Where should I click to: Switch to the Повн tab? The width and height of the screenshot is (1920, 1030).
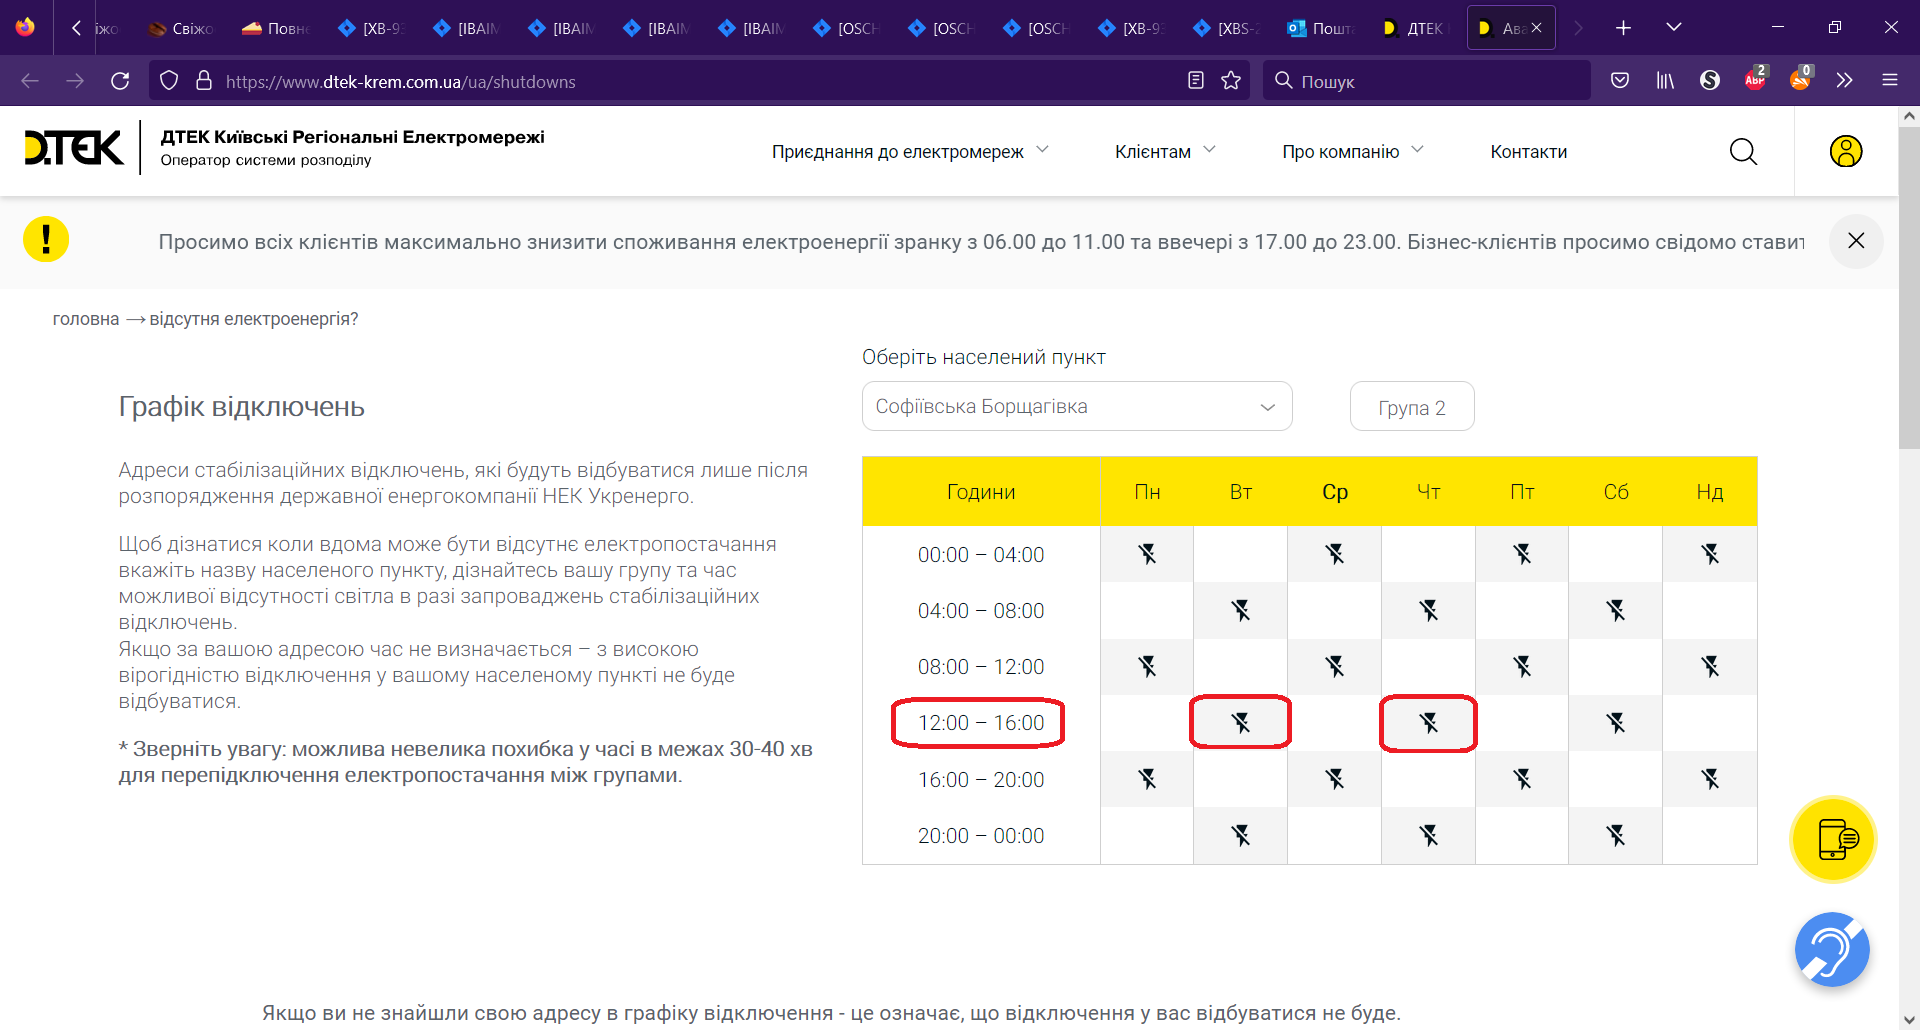pos(277,28)
